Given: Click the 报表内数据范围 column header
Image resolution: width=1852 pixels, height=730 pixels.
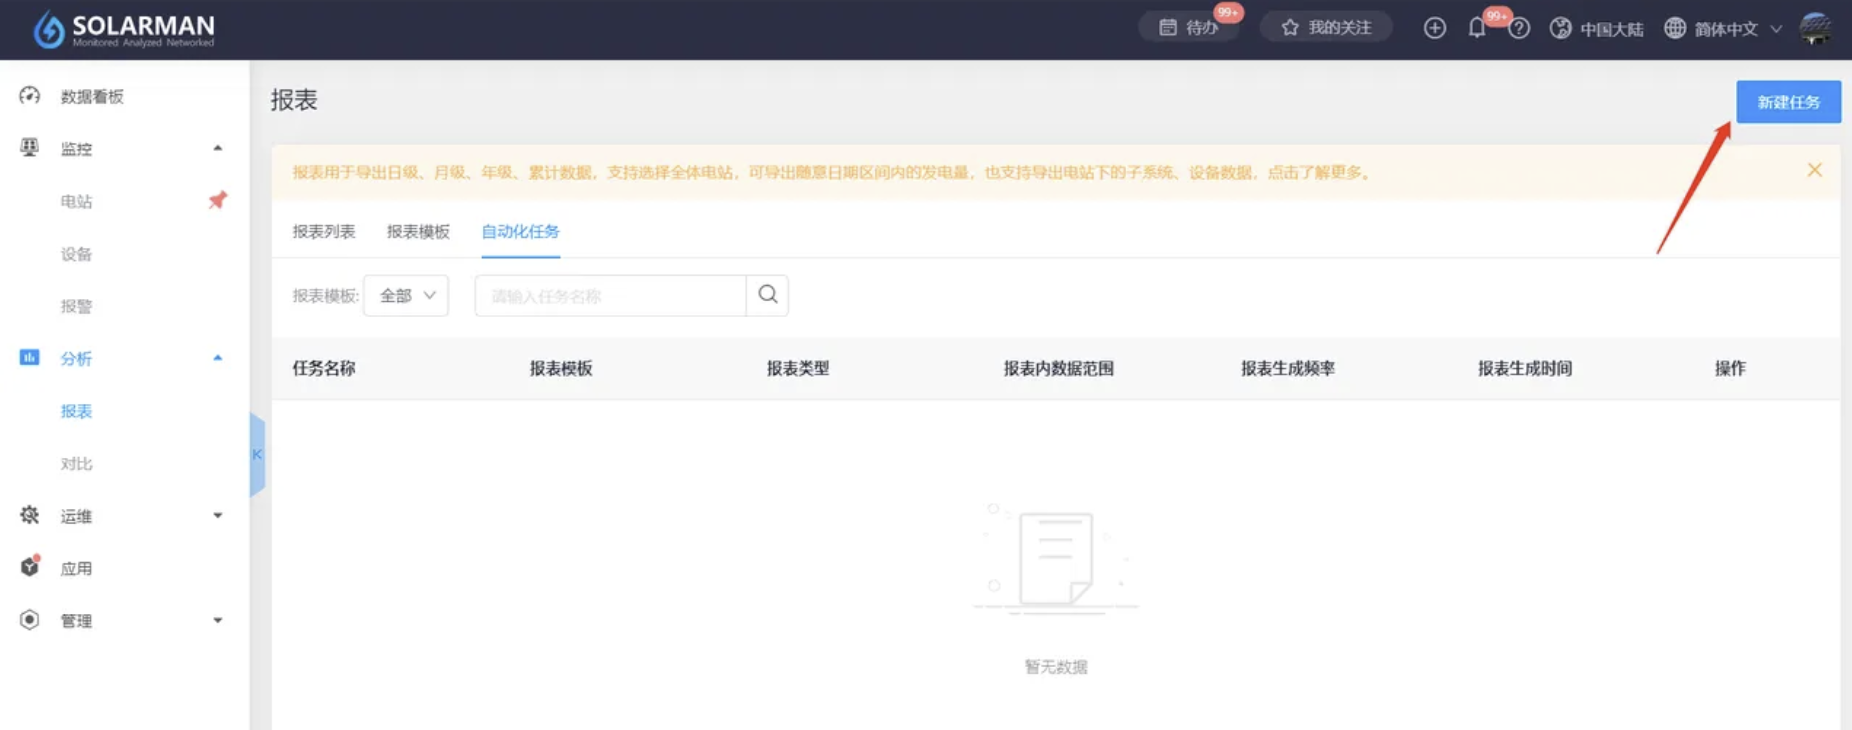Looking at the screenshot, I should (x=1059, y=368).
